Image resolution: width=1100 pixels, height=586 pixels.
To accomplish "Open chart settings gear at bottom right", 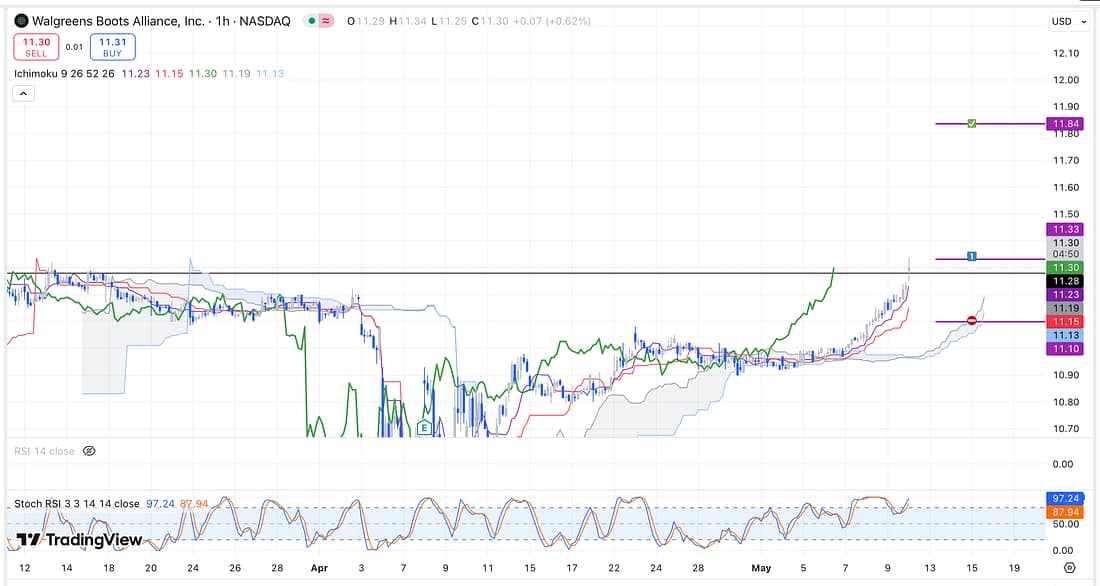I will click(1069, 568).
